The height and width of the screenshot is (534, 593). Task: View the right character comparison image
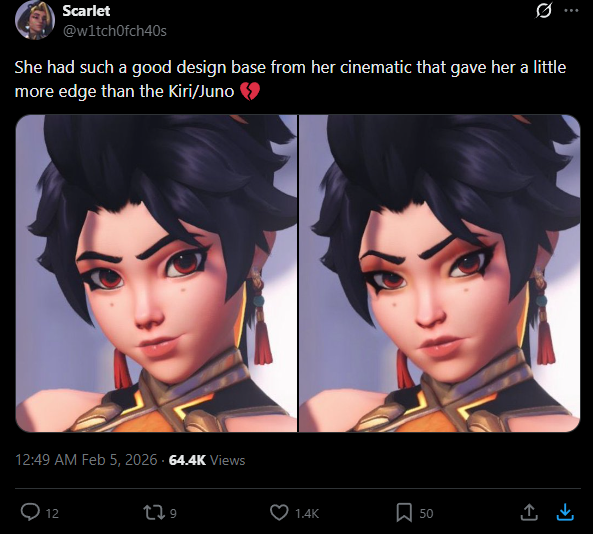point(439,273)
